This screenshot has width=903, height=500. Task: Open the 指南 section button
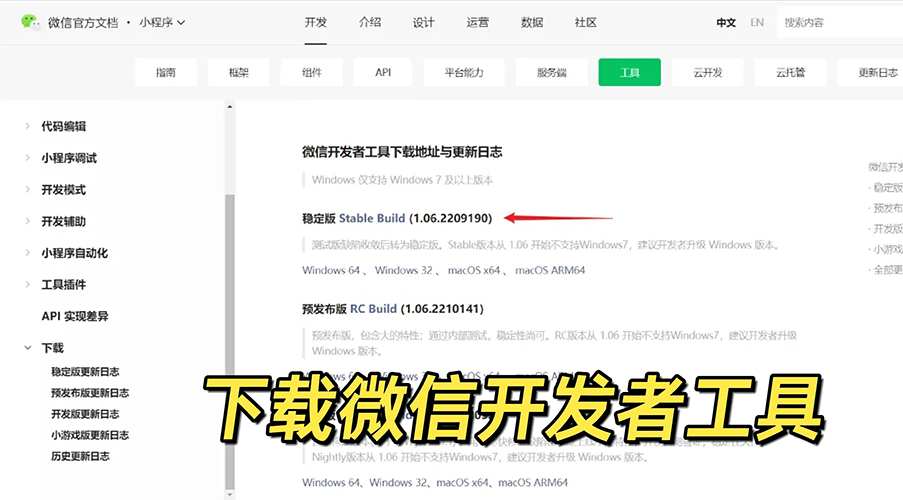(166, 72)
